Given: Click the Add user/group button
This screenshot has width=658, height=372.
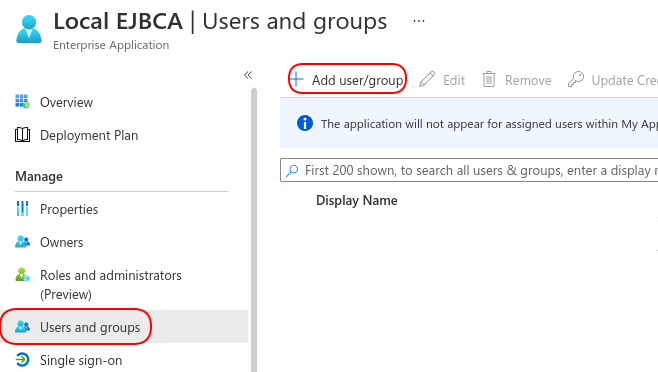Looking at the screenshot, I should click(347, 79).
